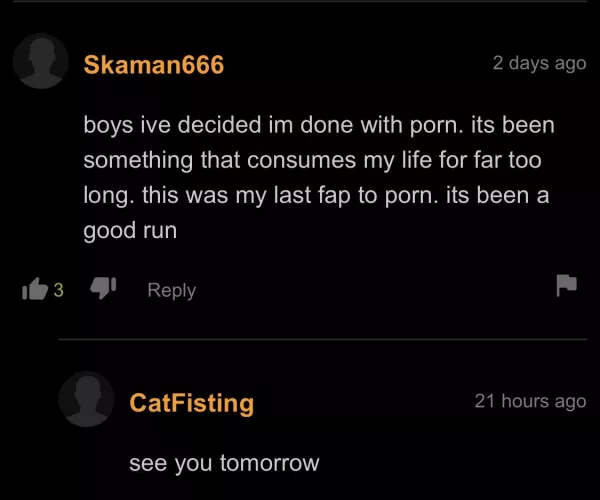The image size is (600, 500).
Task: Like Skaman666's comment with thumbs up
Action: (35, 289)
